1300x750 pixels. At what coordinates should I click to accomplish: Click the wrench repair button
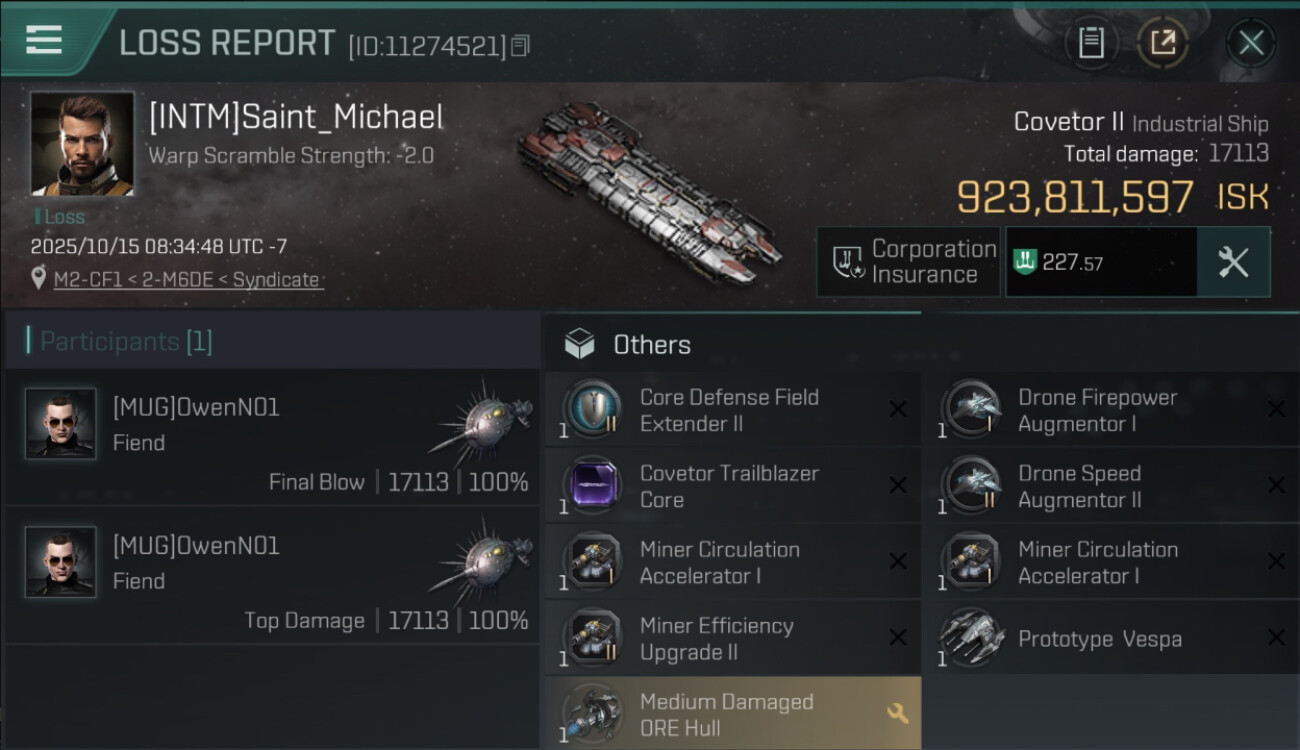click(1233, 262)
